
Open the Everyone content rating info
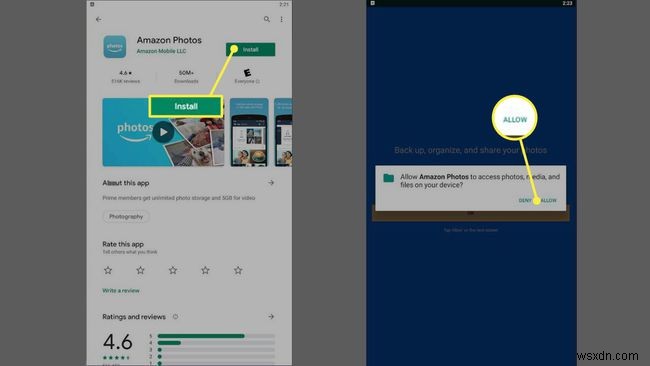point(247,77)
